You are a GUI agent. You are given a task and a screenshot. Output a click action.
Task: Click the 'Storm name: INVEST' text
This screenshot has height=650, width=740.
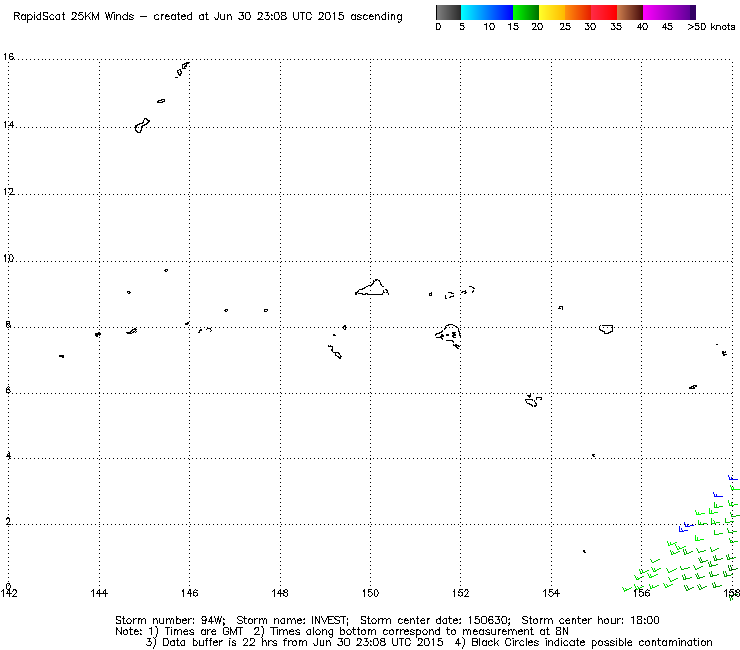(x=291, y=620)
